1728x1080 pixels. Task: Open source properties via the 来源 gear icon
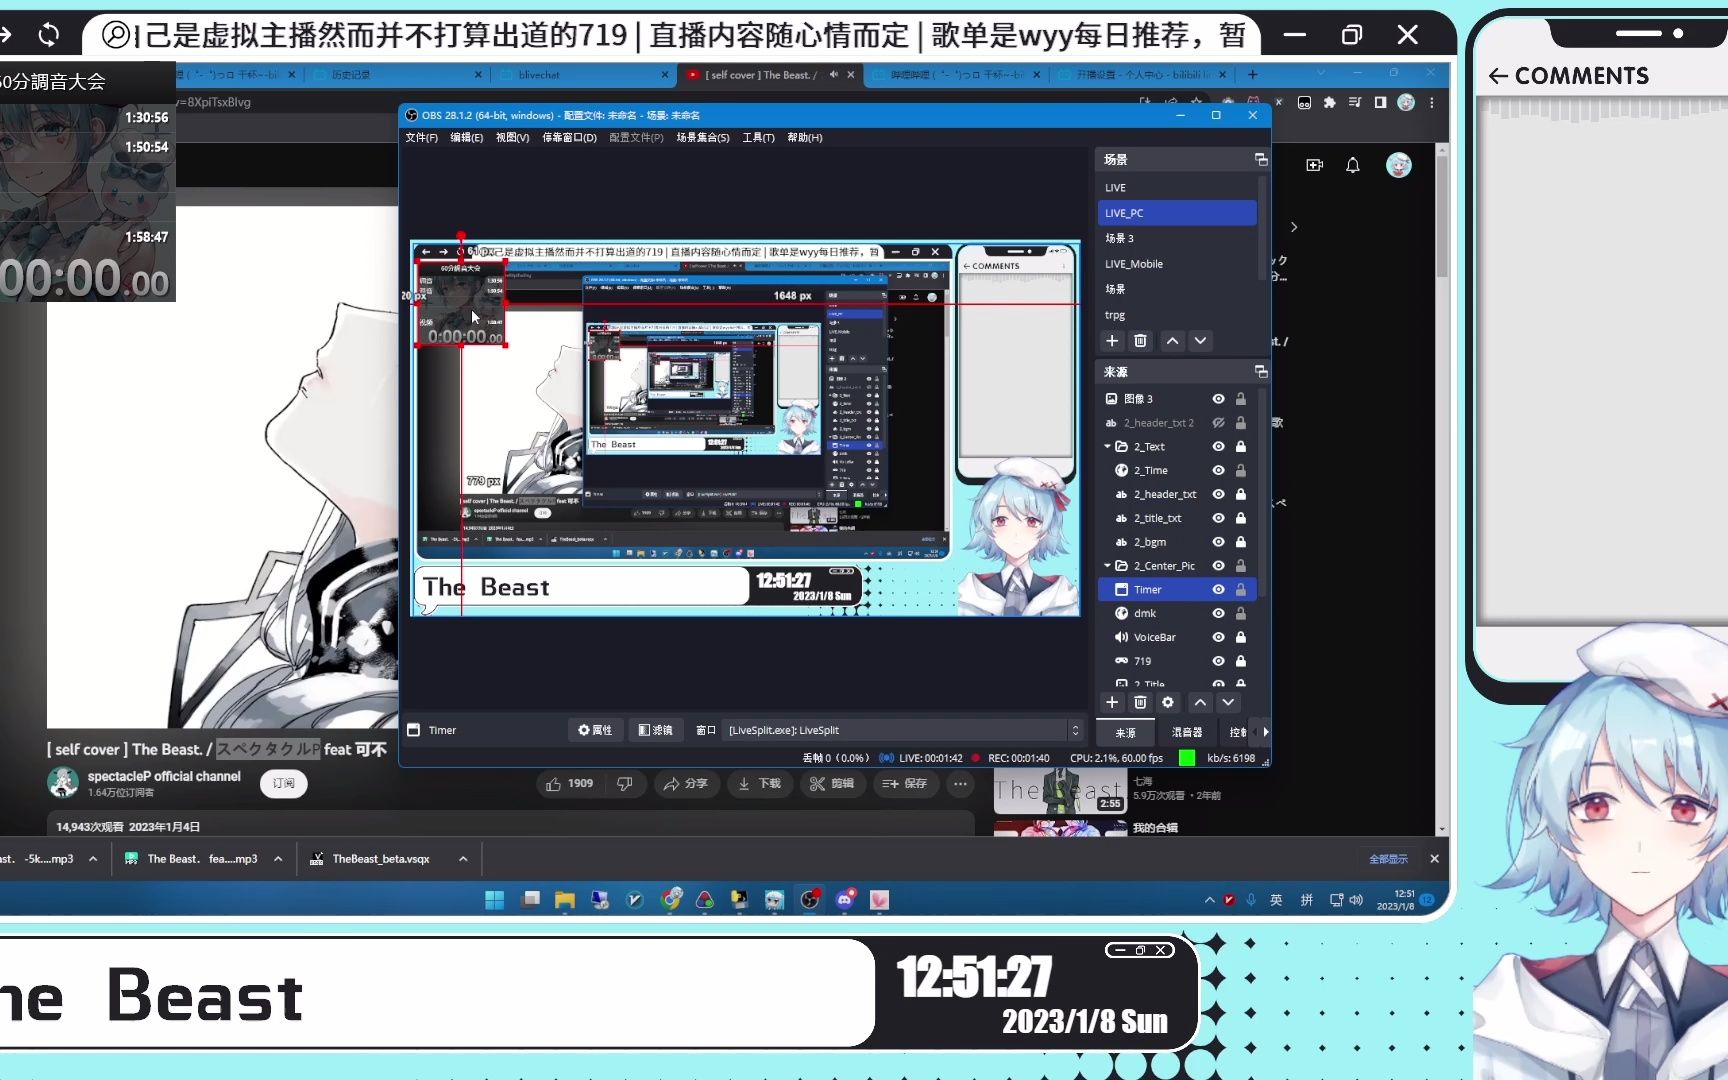pyautogui.click(x=1168, y=702)
